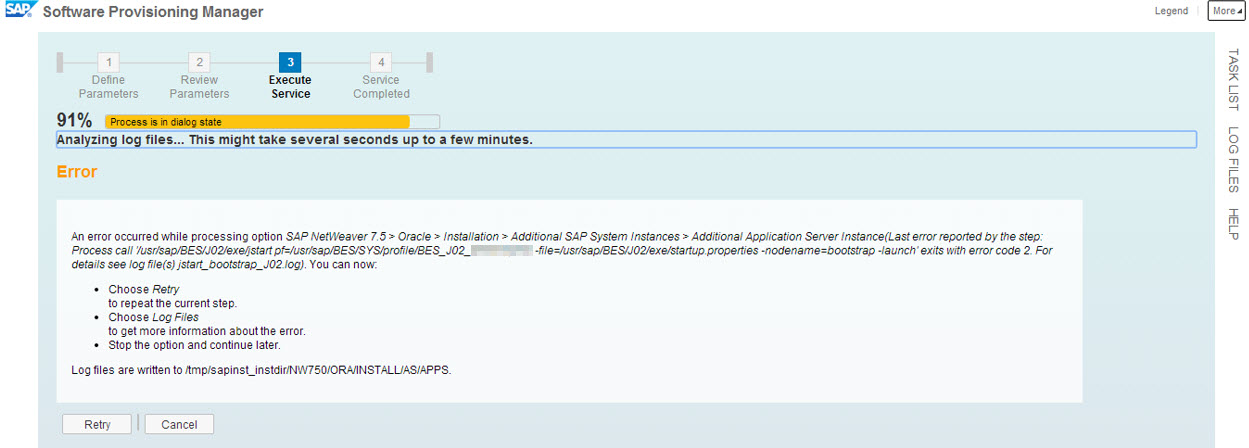Click the Software Provisioning Manager title
Viewport: 1249px width, 448px height.
click(154, 12)
